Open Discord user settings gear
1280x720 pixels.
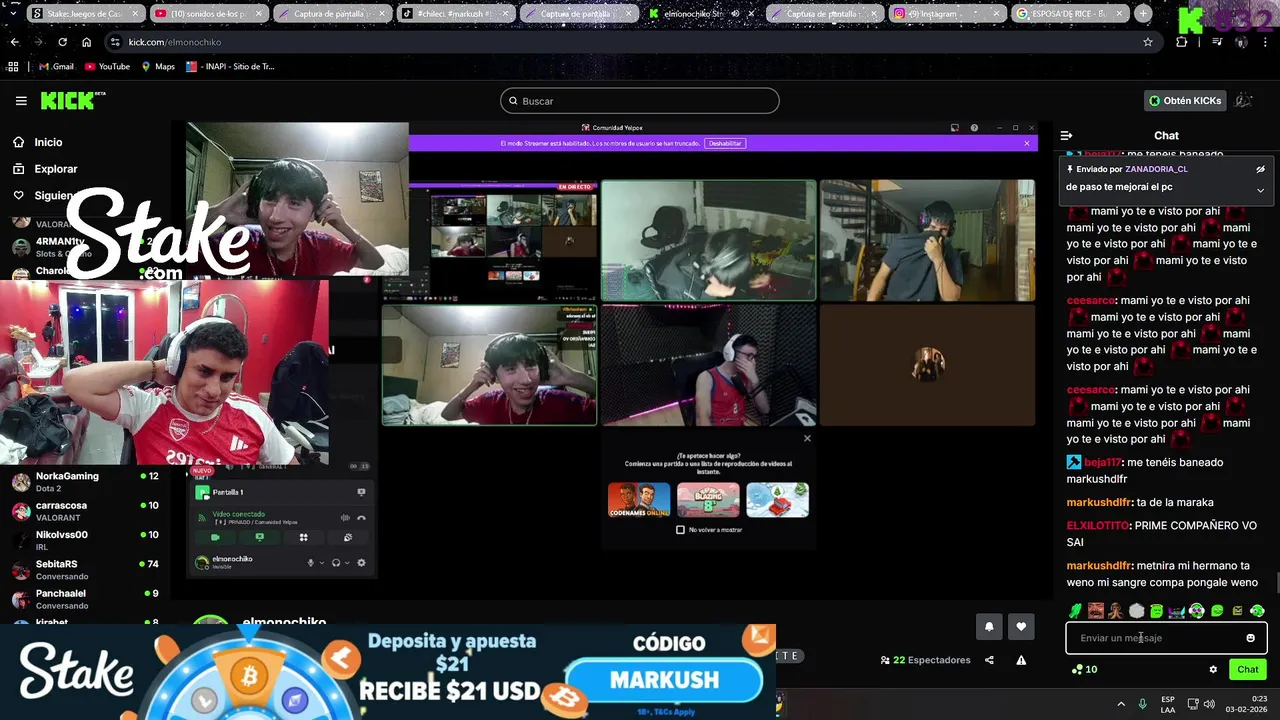(x=361, y=563)
